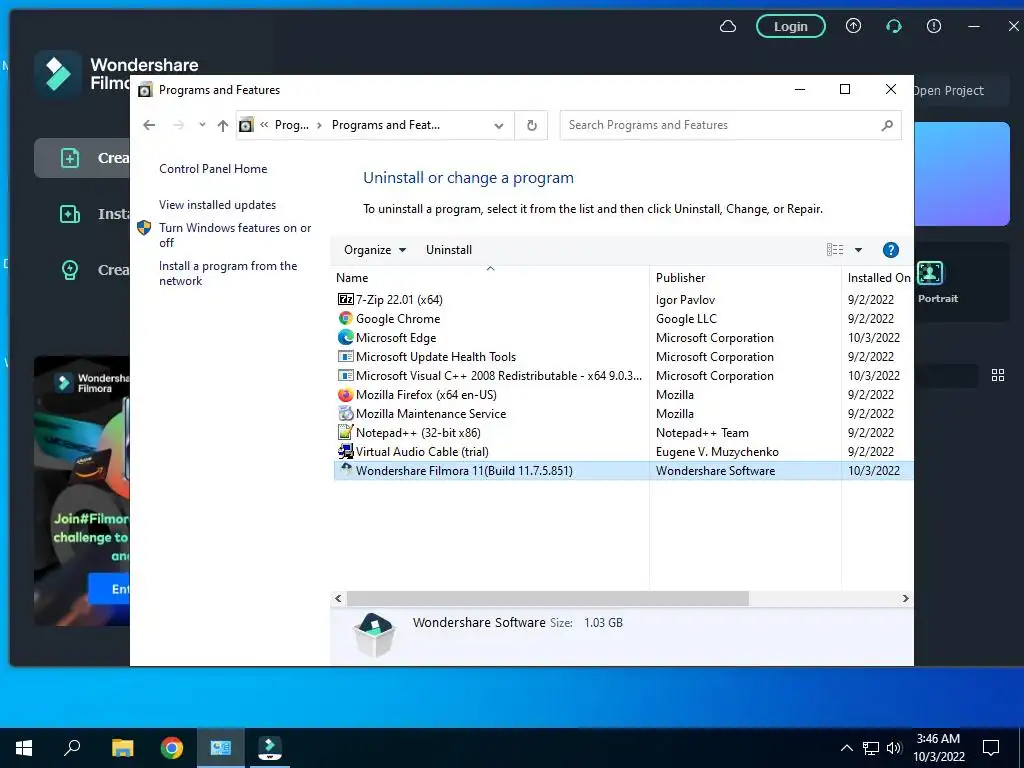This screenshot has width=1024, height=768.
Task: Click the Instant sidebar icon in Filmora
Action: point(70,214)
